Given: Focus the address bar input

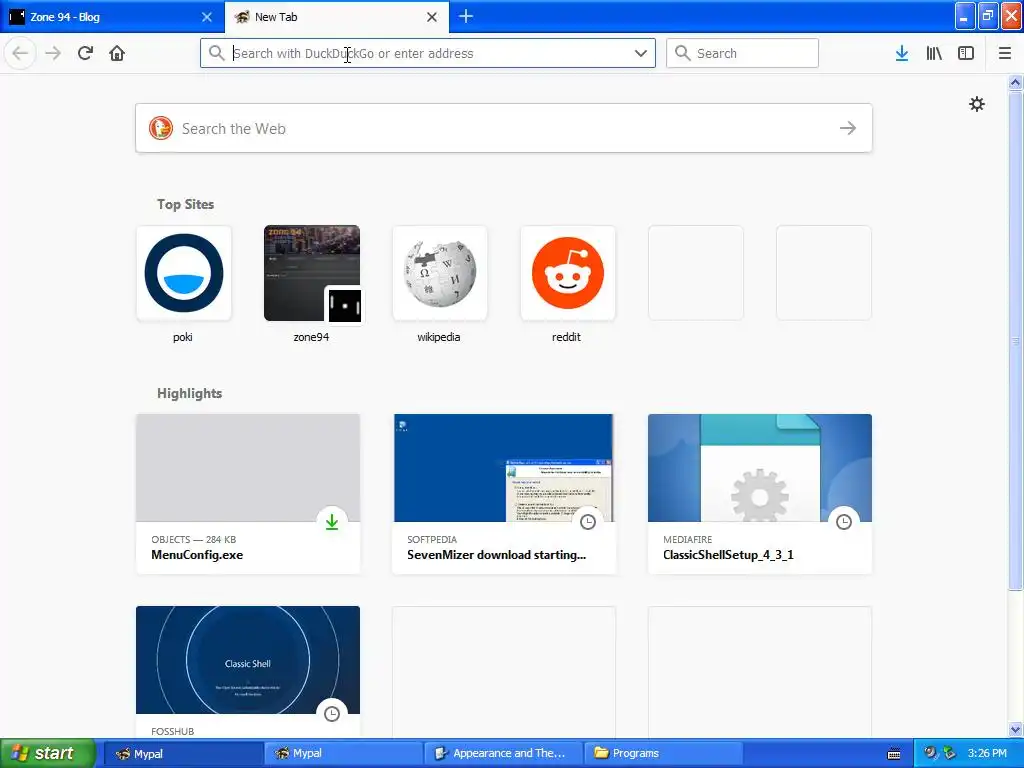Looking at the screenshot, I should coord(428,53).
